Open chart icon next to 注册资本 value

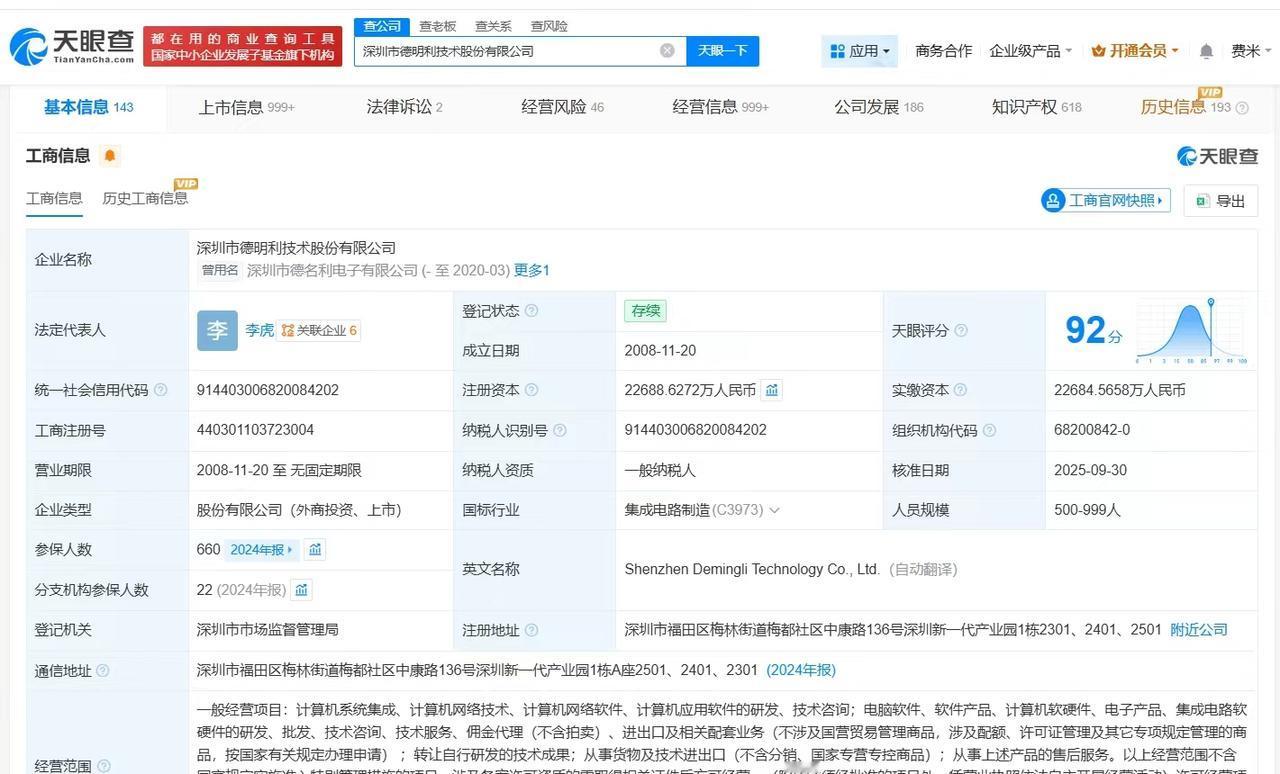point(772,390)
